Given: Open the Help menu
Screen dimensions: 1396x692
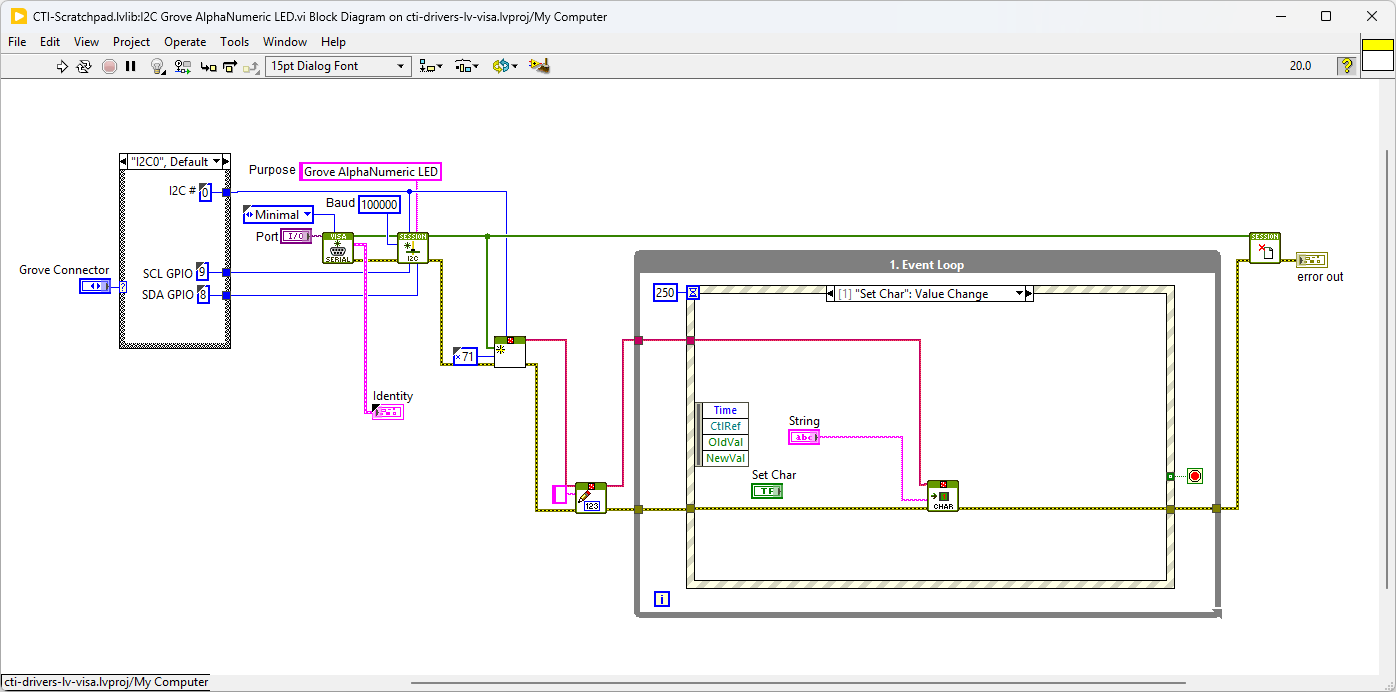Looking at the screenshot, I should click(x=333, y=42).
